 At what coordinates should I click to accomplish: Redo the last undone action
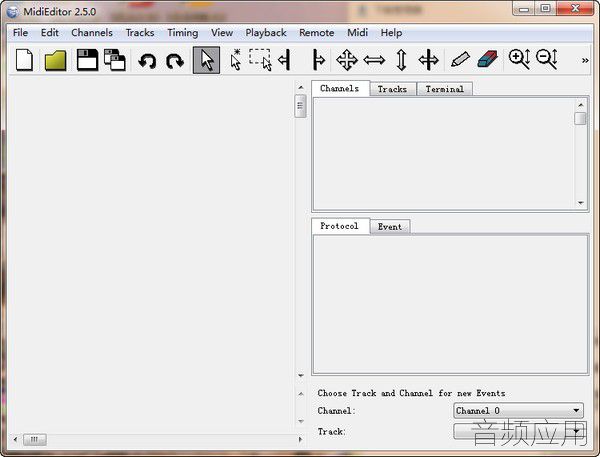(175, 61)
